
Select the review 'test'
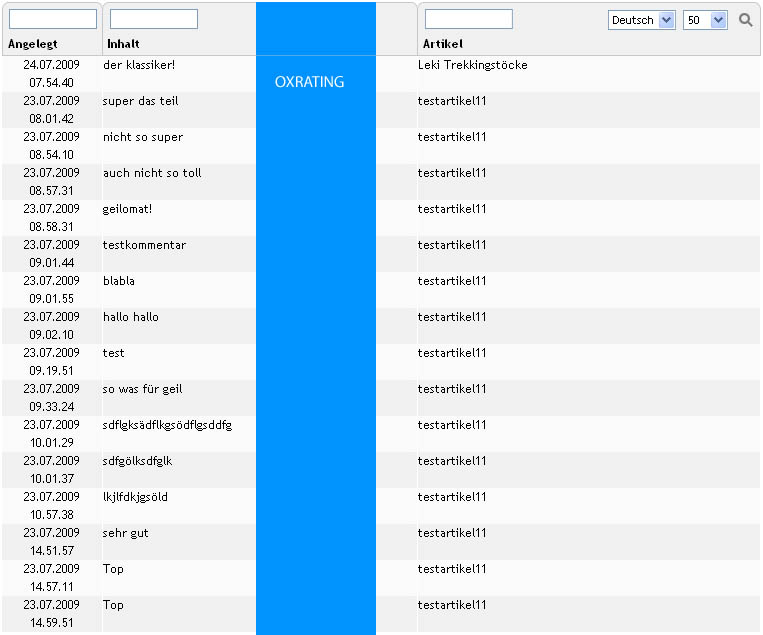pos(113,353)
